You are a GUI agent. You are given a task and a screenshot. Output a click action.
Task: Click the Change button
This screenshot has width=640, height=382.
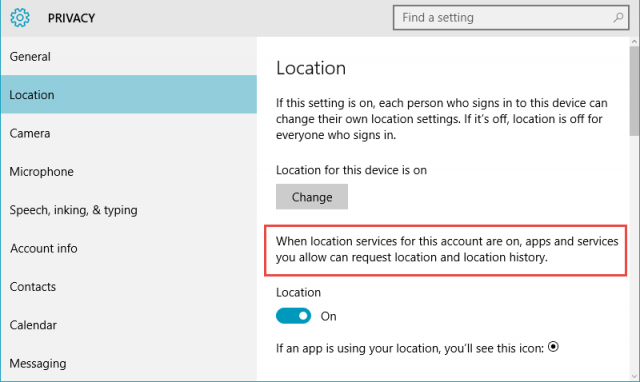[x=312, y=197]
